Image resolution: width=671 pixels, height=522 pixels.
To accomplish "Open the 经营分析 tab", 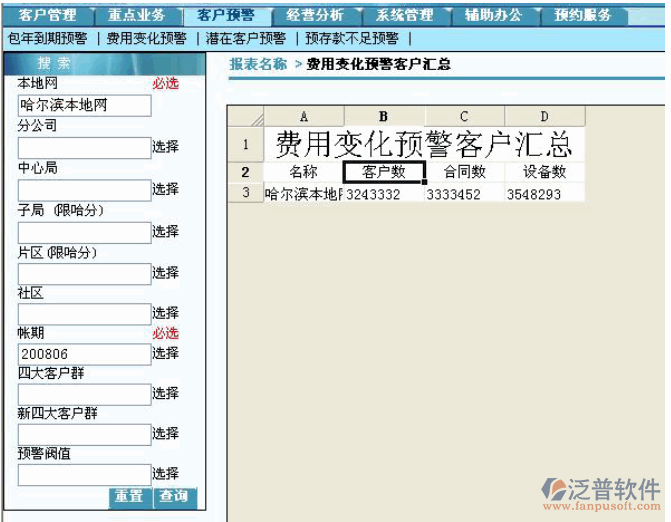I will [x=314, y=15].
